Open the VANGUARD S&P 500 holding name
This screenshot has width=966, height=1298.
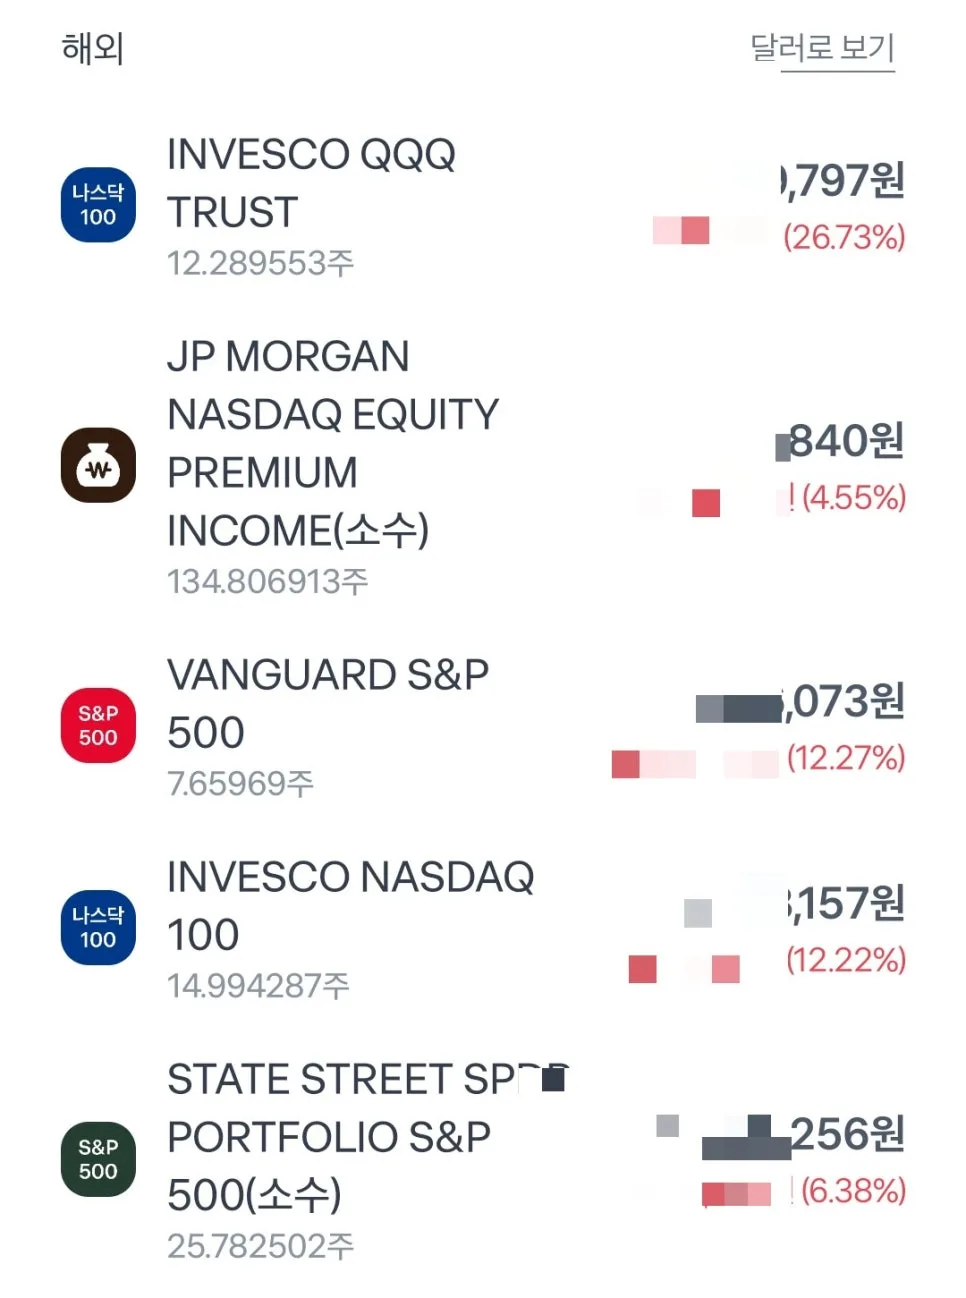[x=328, y=703]
